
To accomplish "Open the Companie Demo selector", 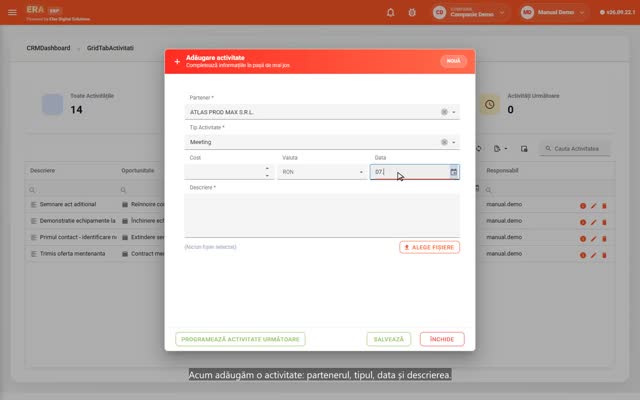I will click(472, 13).
